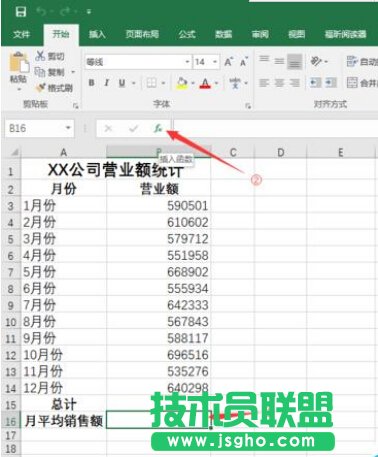The width and height of the screenshot is (378, 457).
Task: Expand the underline style dropdown
Action: pyautogui.click(x=134, y=83)
